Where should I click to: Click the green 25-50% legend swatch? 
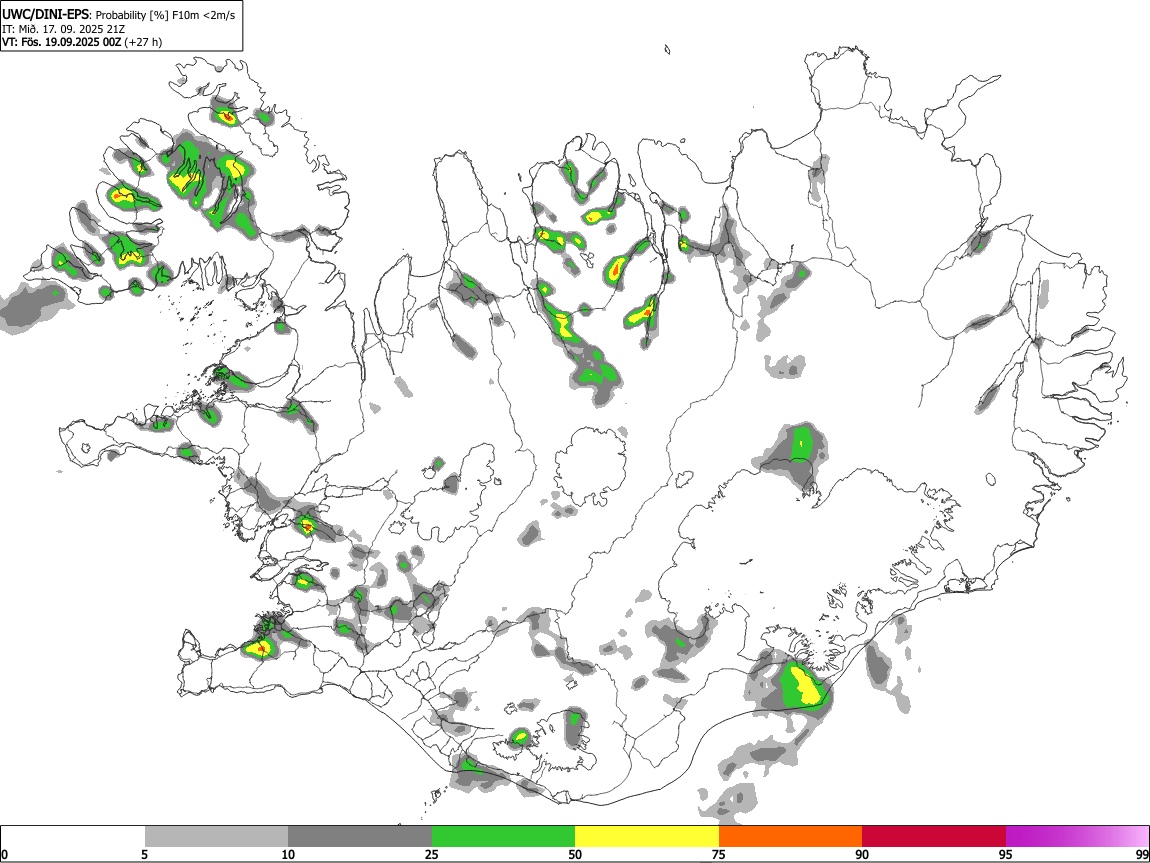503,836
